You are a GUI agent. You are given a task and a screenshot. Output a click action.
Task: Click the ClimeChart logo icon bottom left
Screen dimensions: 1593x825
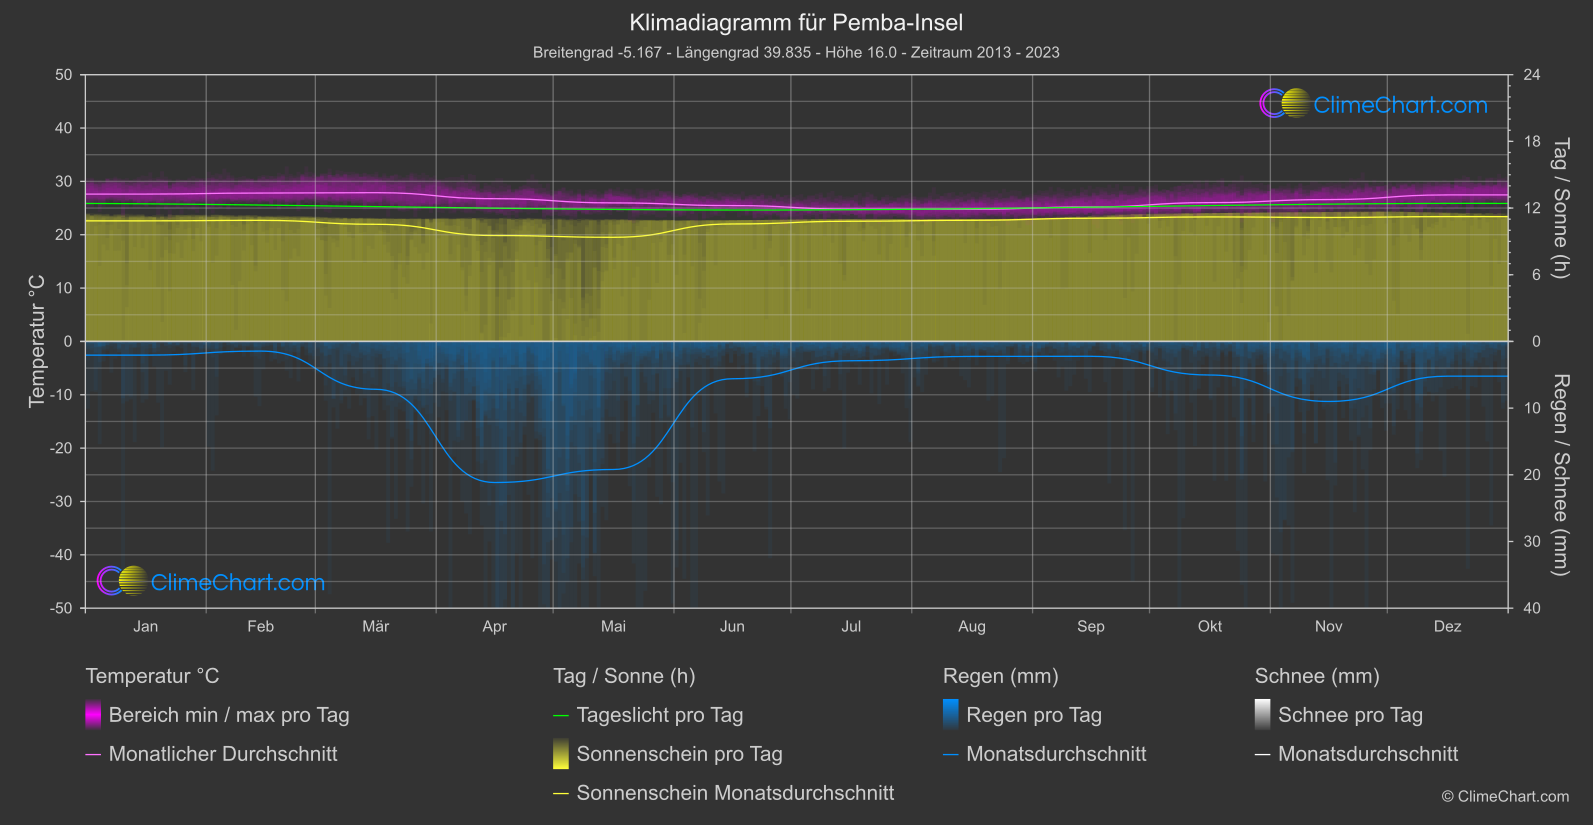pos(122,581)
